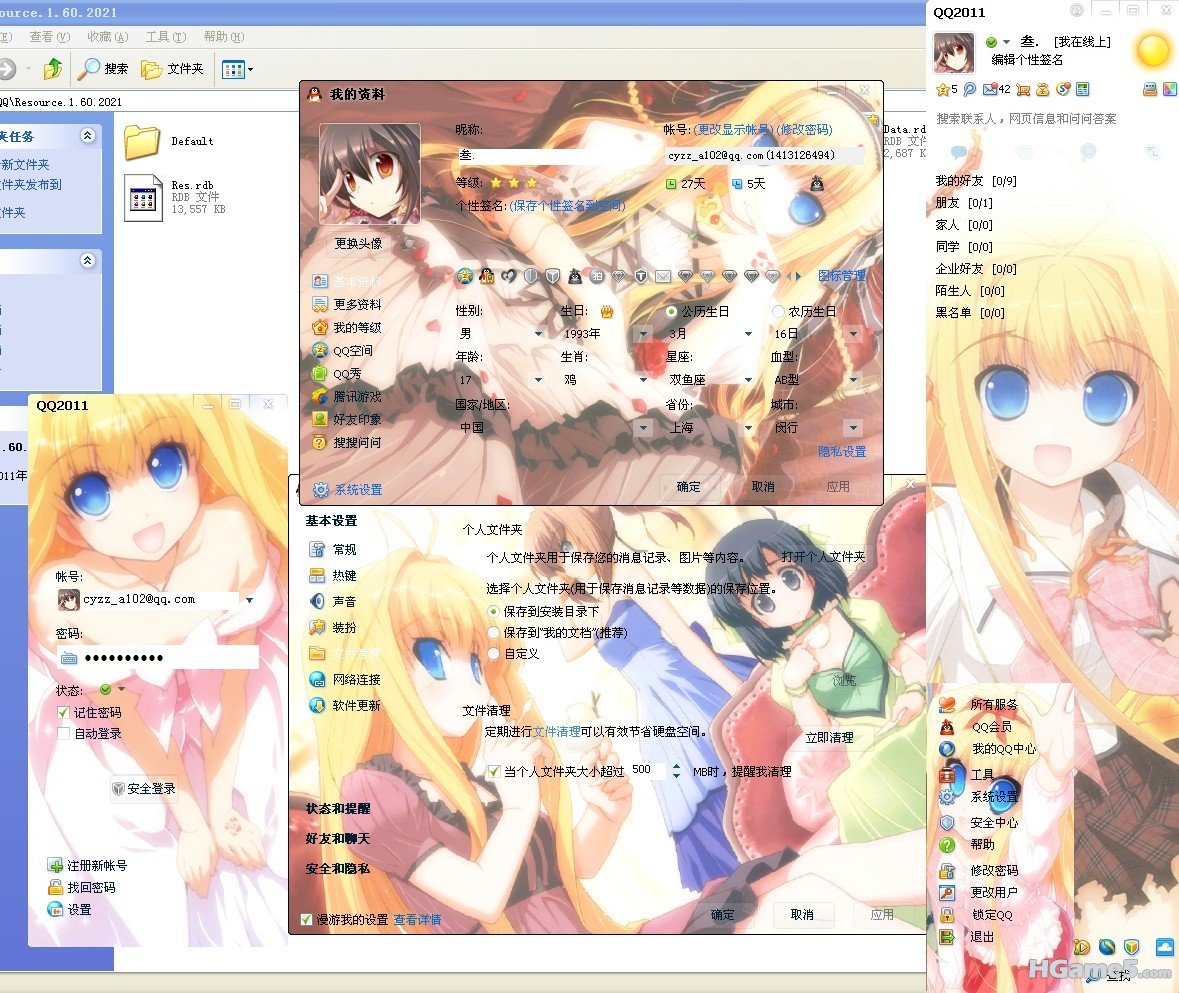Click 立即清理 clean now button
The width and height of the screenshot is (1179, 993).
coord(829,737)
